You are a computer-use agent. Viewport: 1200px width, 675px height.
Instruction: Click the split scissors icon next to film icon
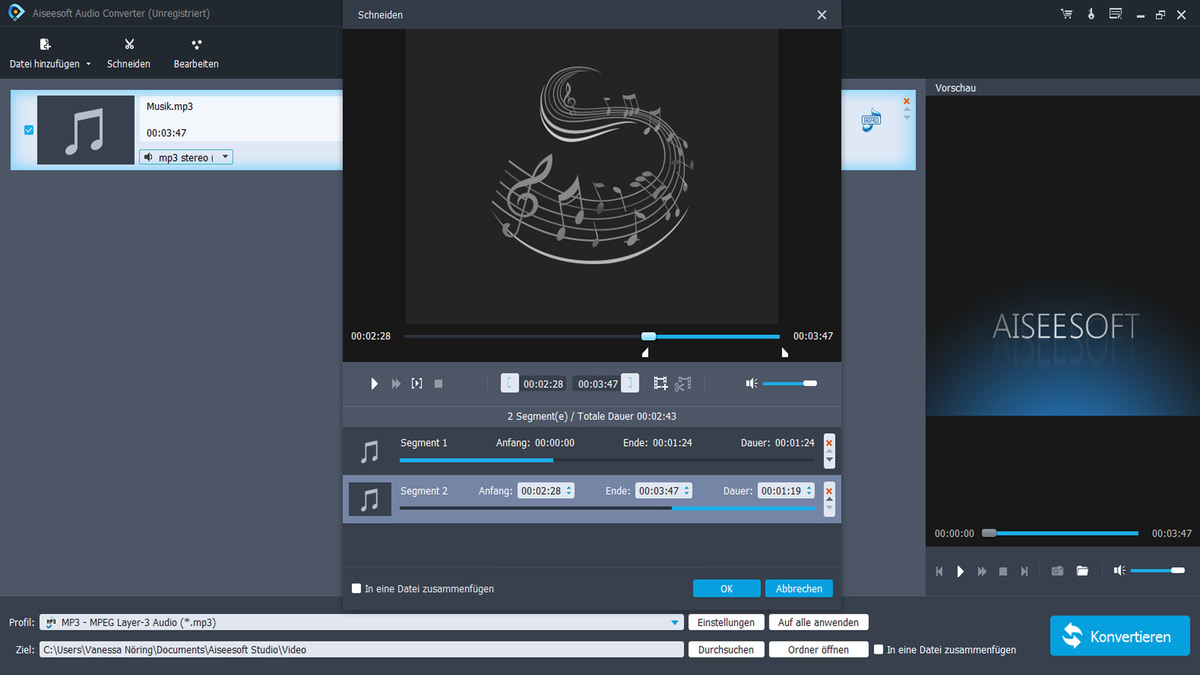click(x=683, y=383)
